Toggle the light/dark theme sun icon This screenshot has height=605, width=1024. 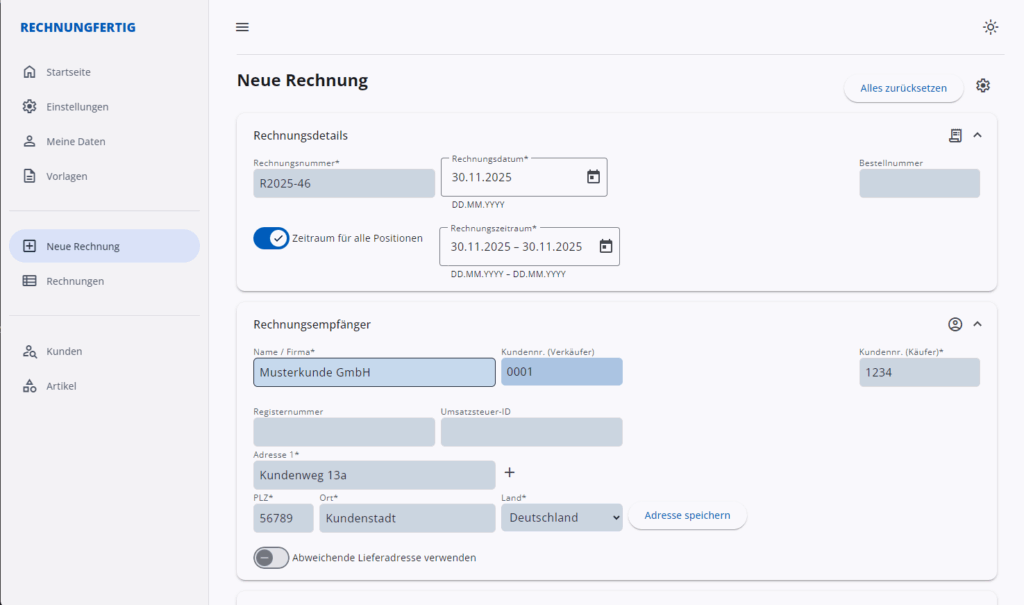990,27
